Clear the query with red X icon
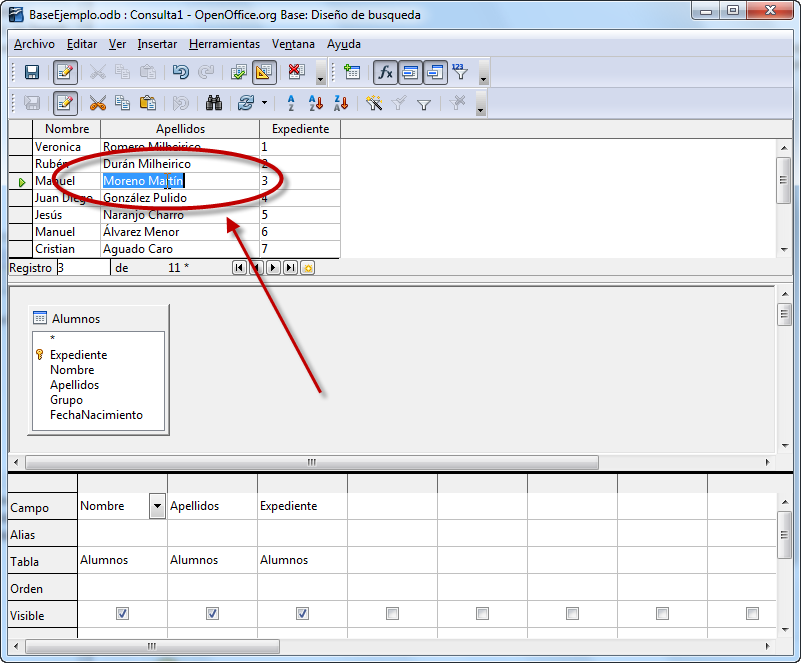The height and width of the screenshot is (663, 801). [297, 72]
